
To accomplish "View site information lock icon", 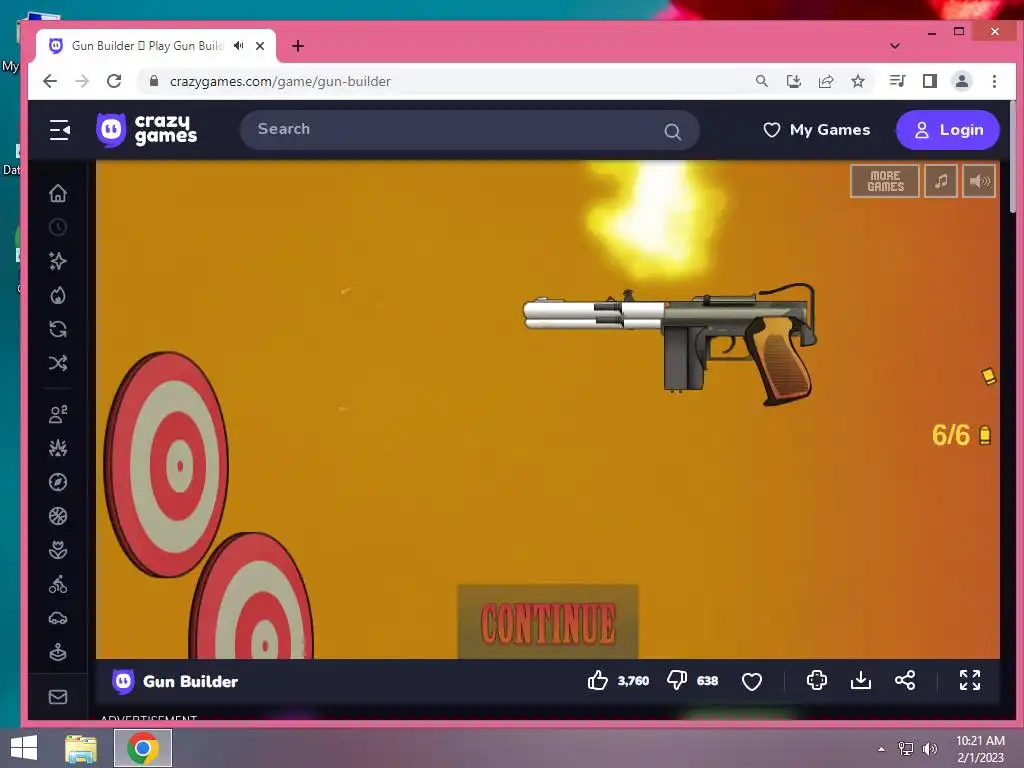I will point(154,81).
